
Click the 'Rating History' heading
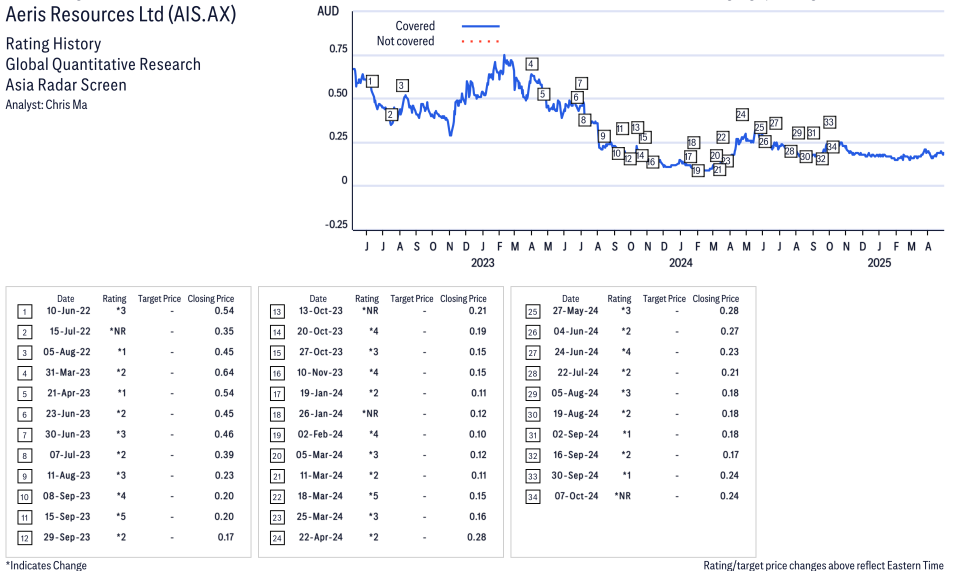(53, 44)
